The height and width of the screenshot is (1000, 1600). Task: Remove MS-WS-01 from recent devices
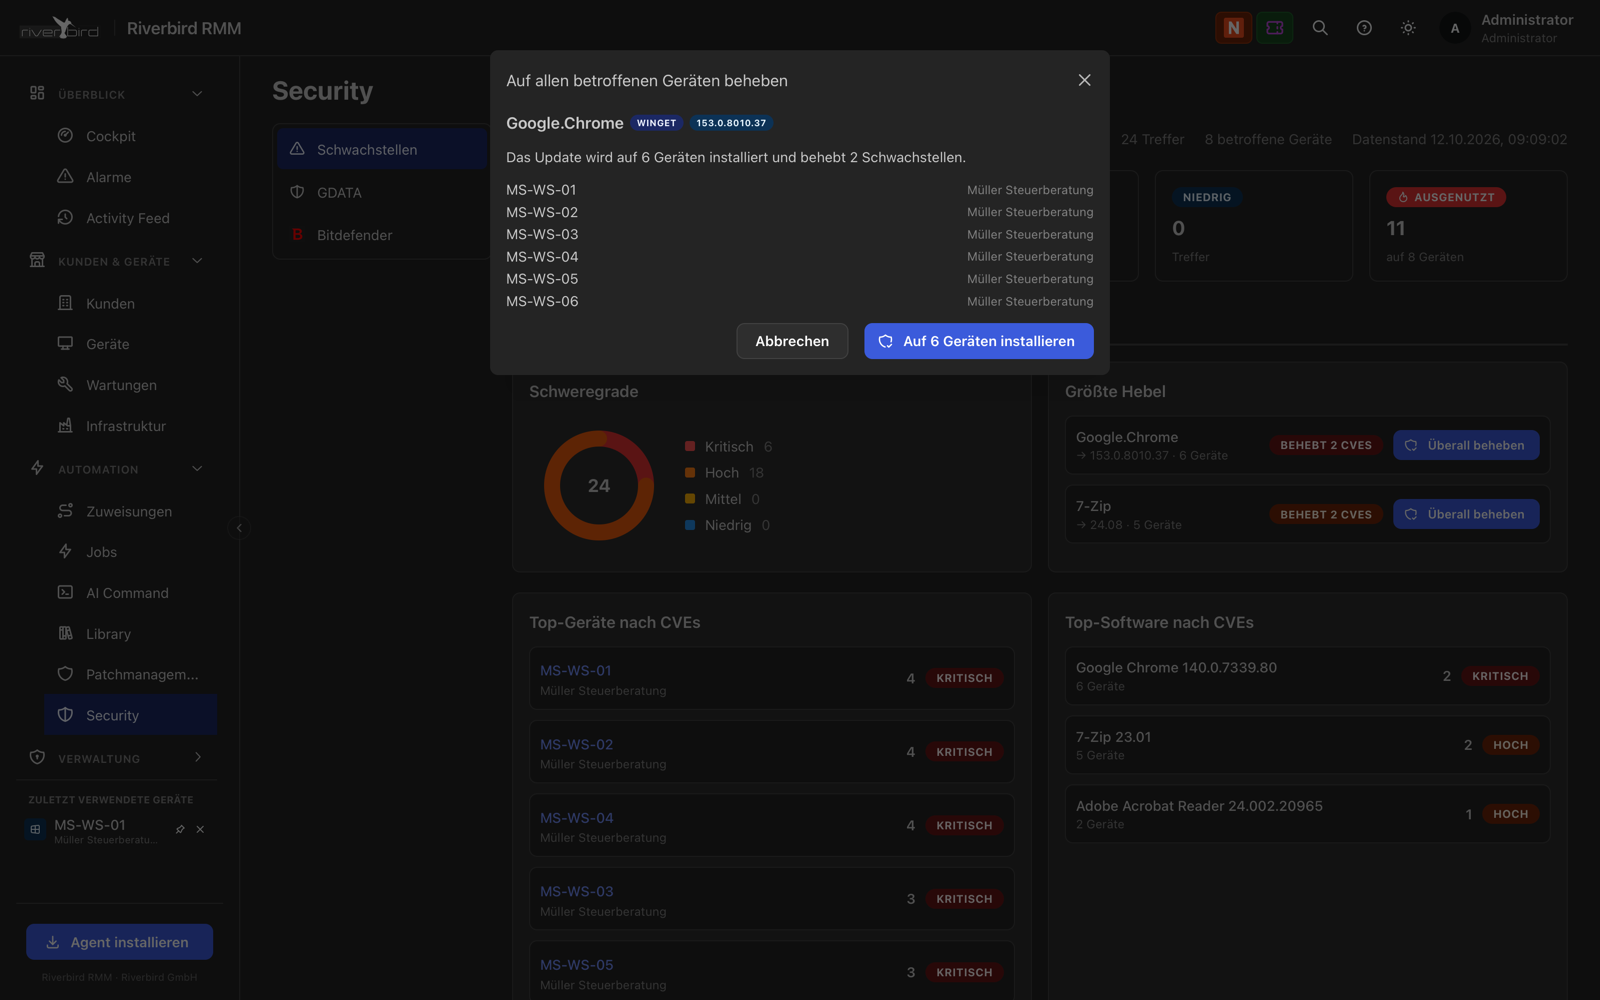[200, 829]
